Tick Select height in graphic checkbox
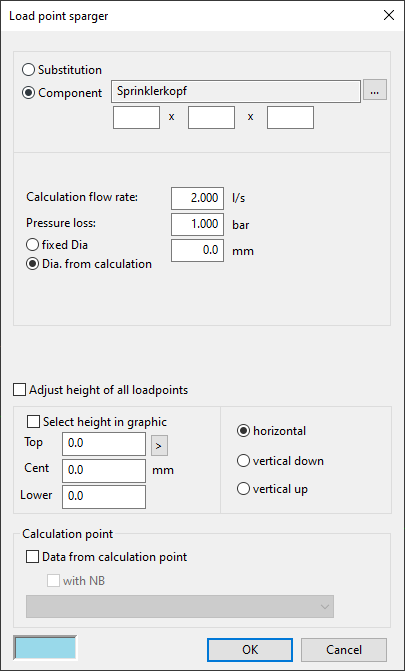 [x=97, y=422]
